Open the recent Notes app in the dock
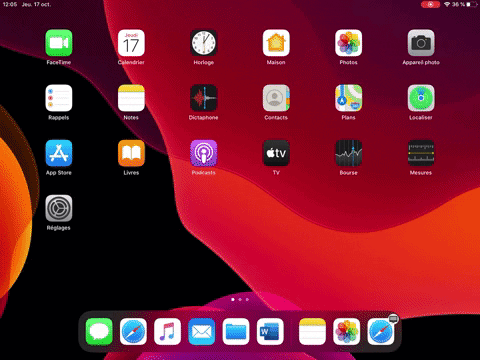 [x=312, y=332]
